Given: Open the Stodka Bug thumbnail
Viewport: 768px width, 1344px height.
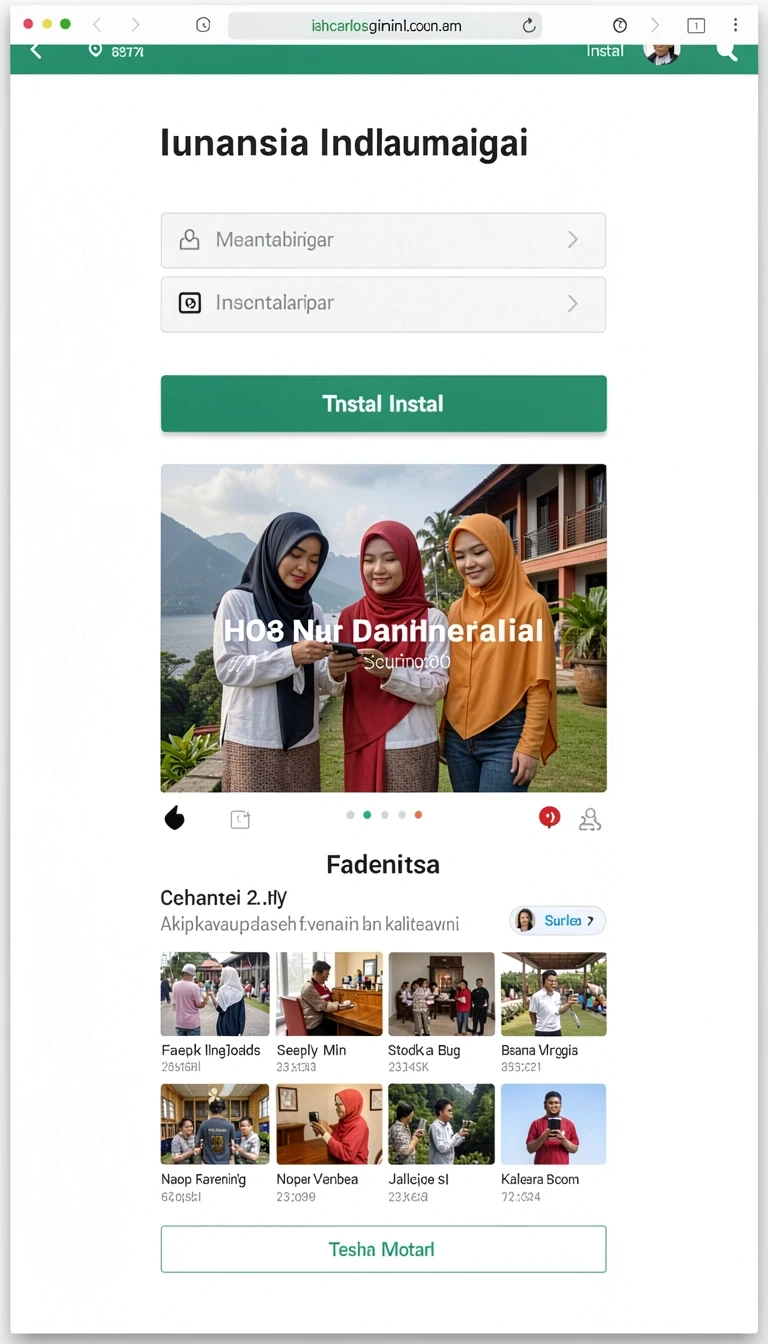Looking at the screenshot, I should pos(441,994).
